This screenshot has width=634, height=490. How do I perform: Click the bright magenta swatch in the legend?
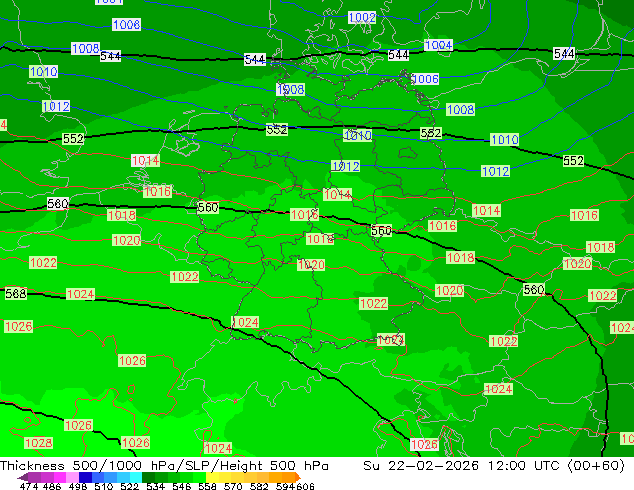tap(60, 477)
